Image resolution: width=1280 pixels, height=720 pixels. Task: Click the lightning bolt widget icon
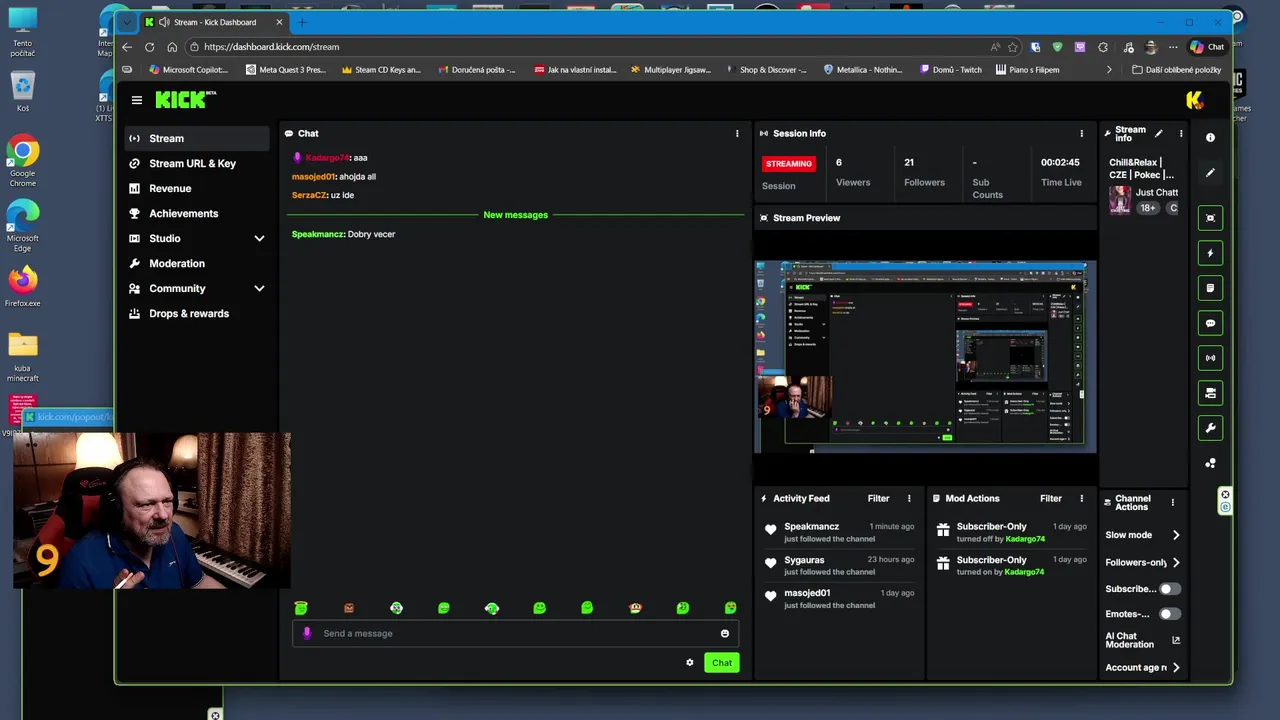coord(1210,253)
